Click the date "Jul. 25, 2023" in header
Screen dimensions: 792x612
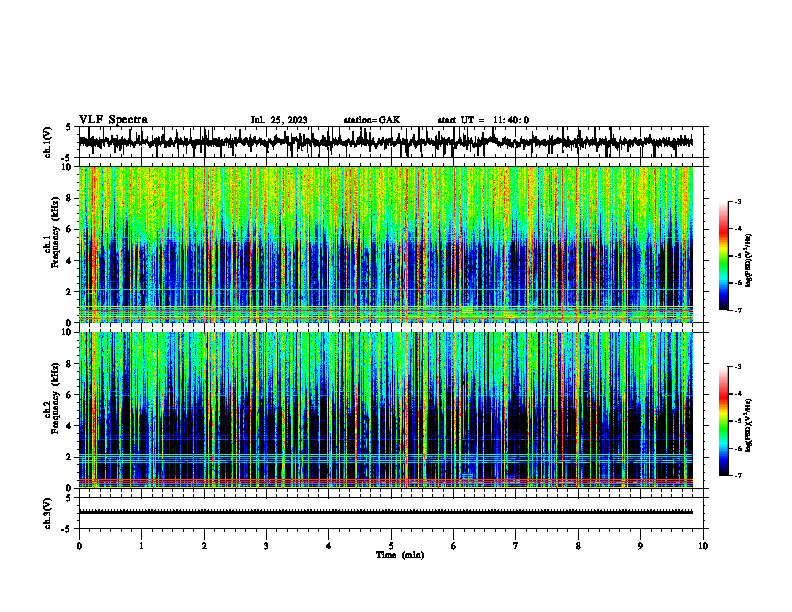(279, 120)
